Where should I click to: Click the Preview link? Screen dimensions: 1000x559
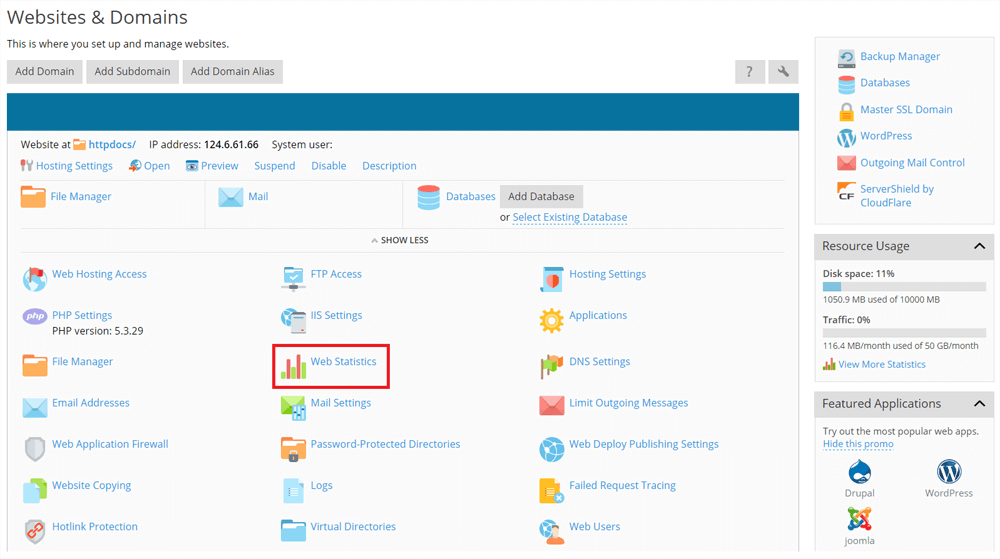click(x=219, y=166)
